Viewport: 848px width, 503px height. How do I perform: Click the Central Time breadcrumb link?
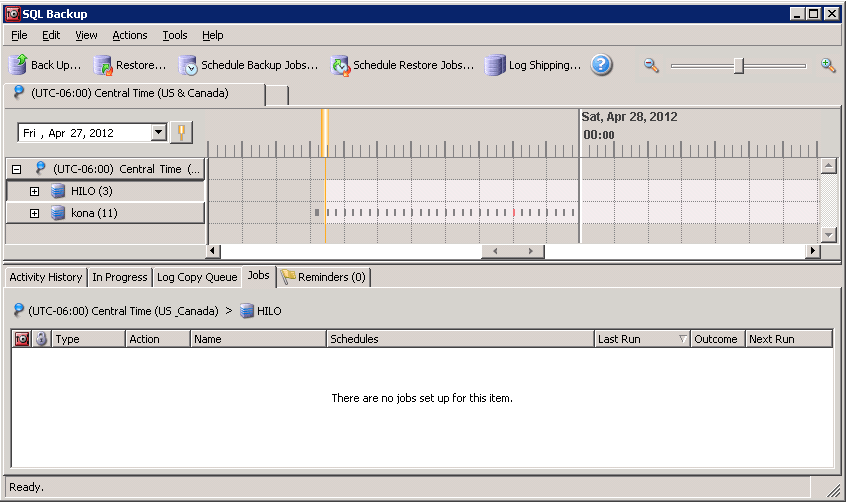point(123,311)
